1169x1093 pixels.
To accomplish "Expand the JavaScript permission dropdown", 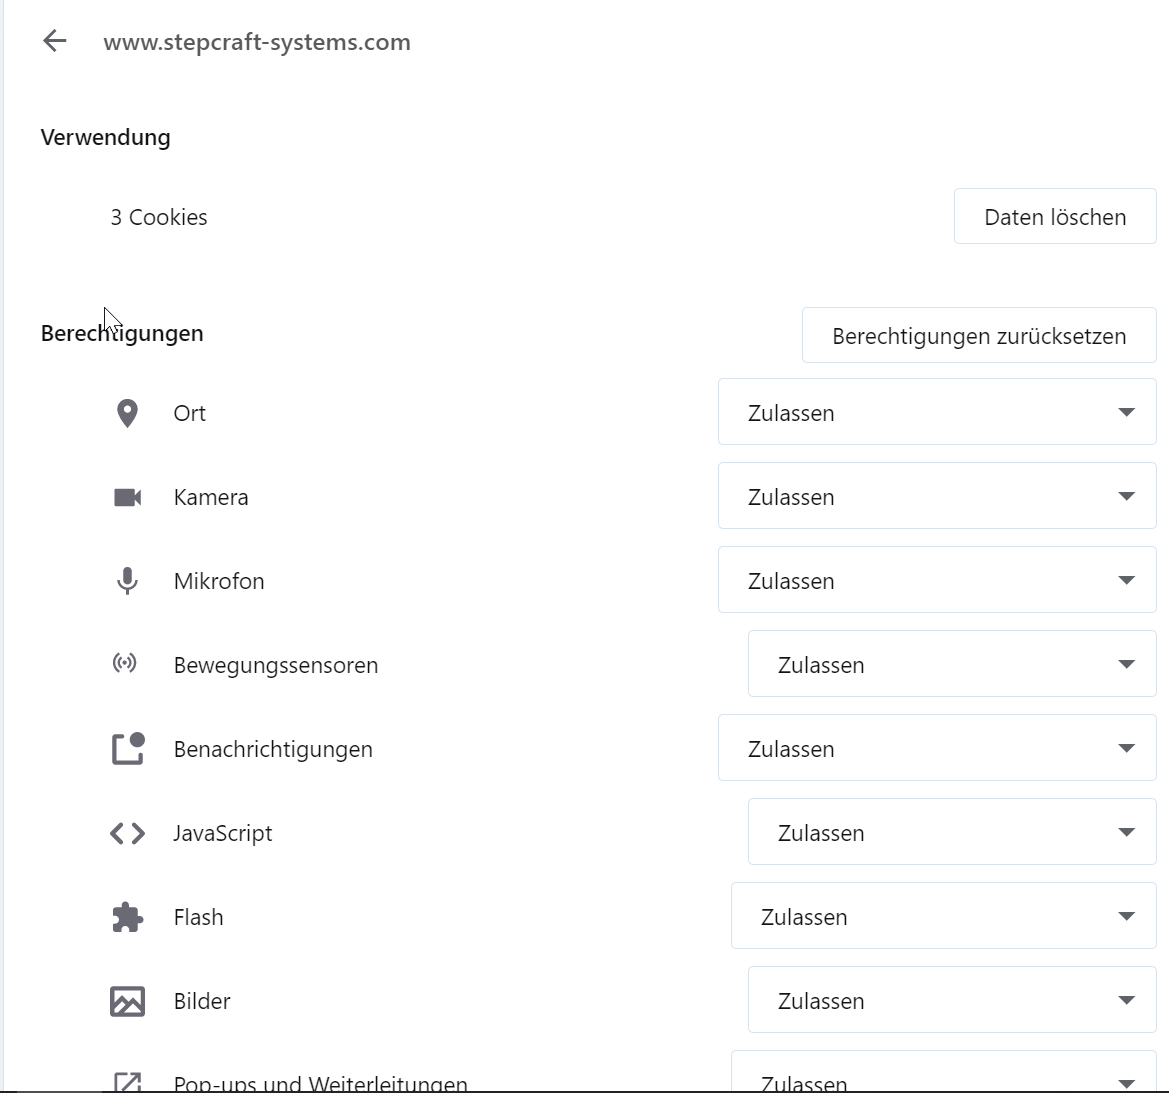I will pyautogui.click(x=952, y=832).
